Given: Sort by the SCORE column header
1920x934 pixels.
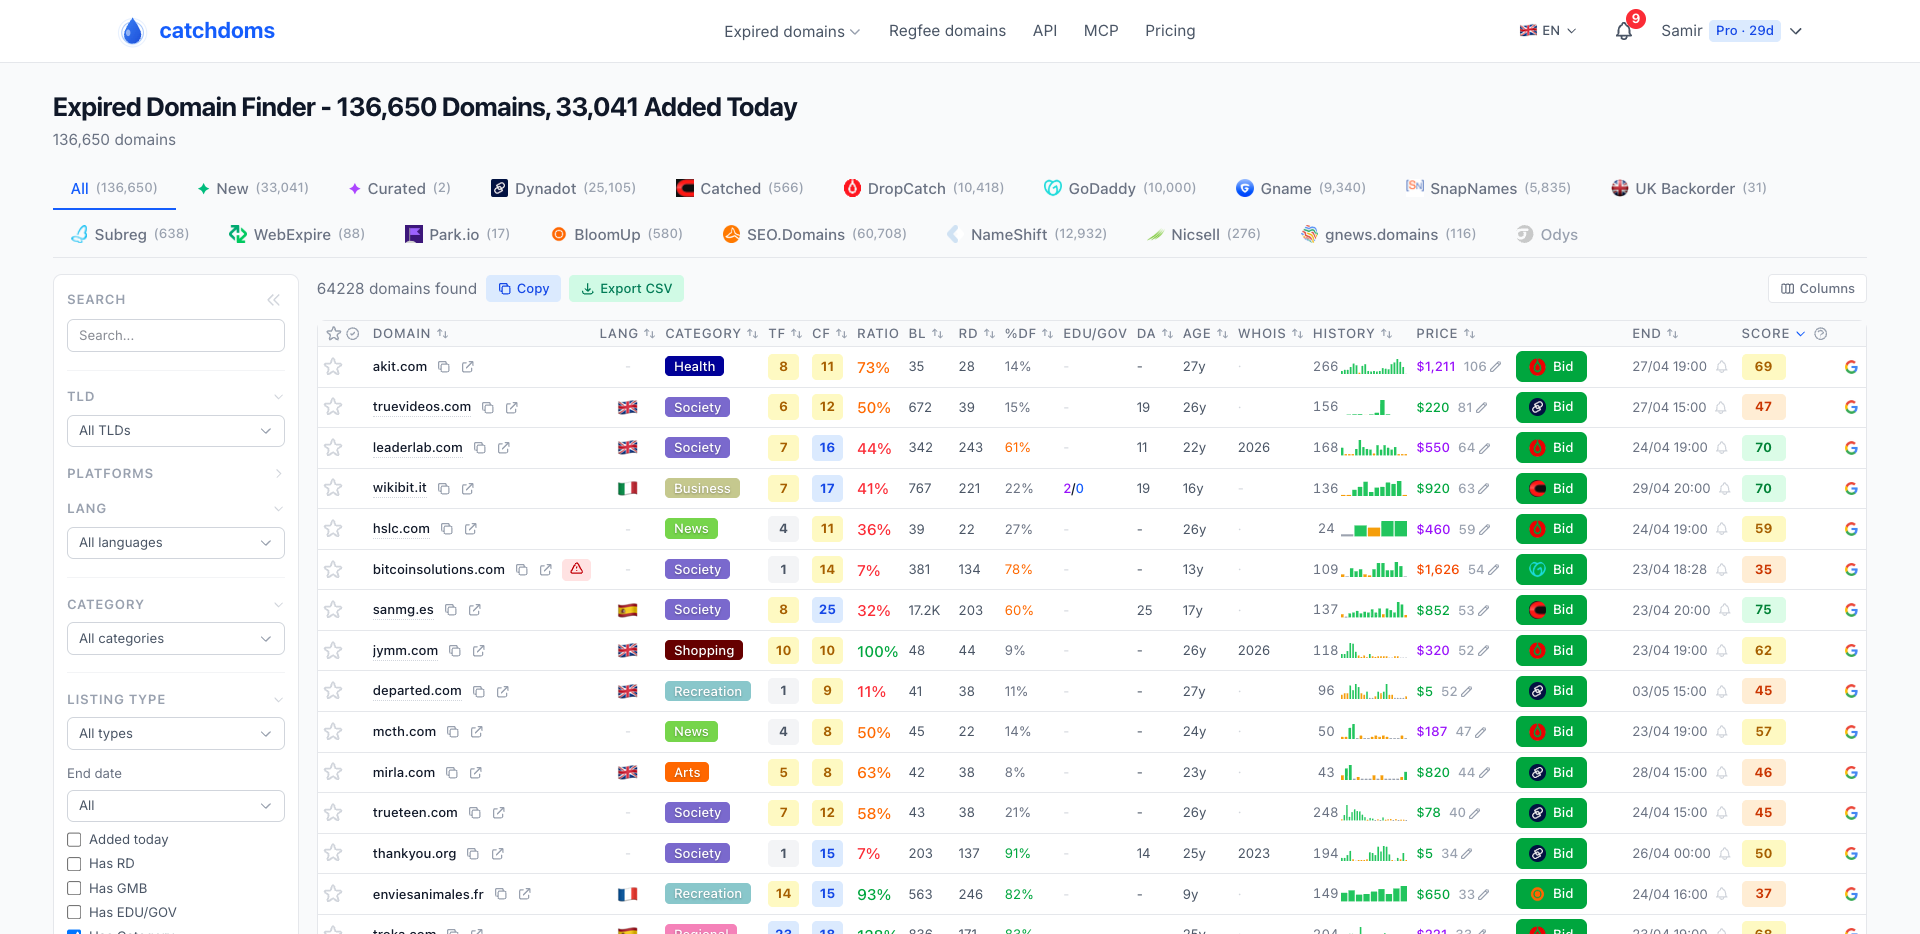Looking at the screenshot, I should [1773, 334].
